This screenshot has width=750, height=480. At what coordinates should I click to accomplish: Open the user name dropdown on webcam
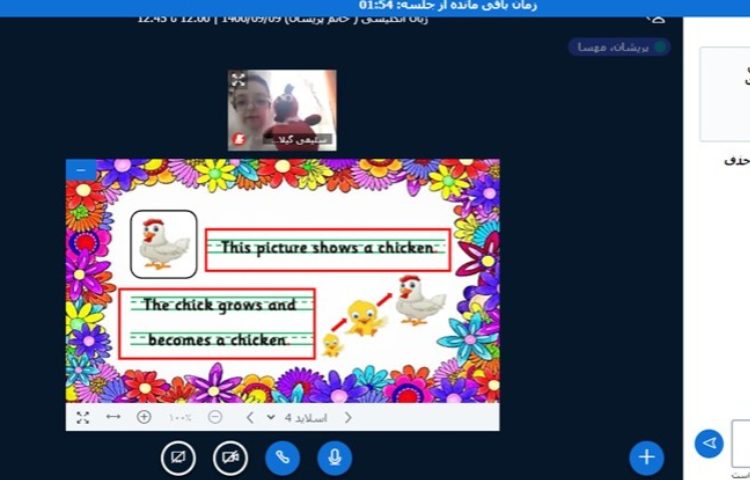pos(297,140)
